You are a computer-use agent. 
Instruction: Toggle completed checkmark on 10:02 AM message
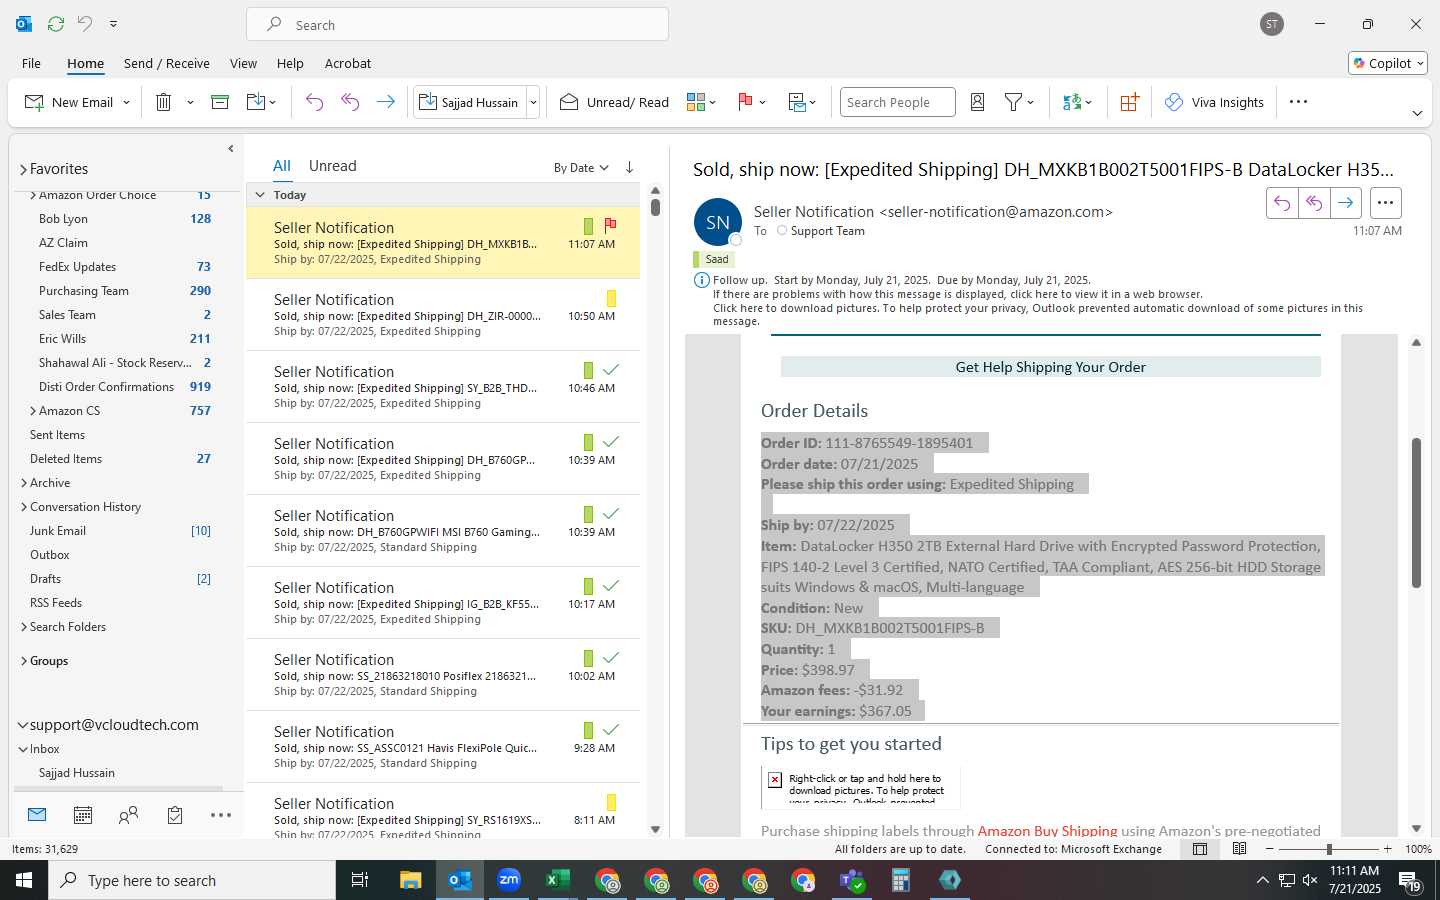pyautogui.click(x=611, y=658)
